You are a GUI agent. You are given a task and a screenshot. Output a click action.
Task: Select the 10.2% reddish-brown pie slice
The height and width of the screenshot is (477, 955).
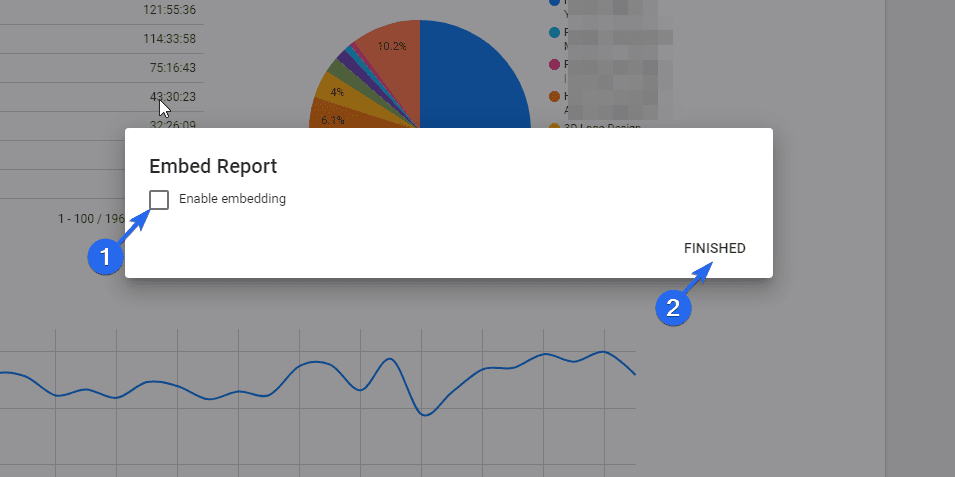[x=390, y=55]
